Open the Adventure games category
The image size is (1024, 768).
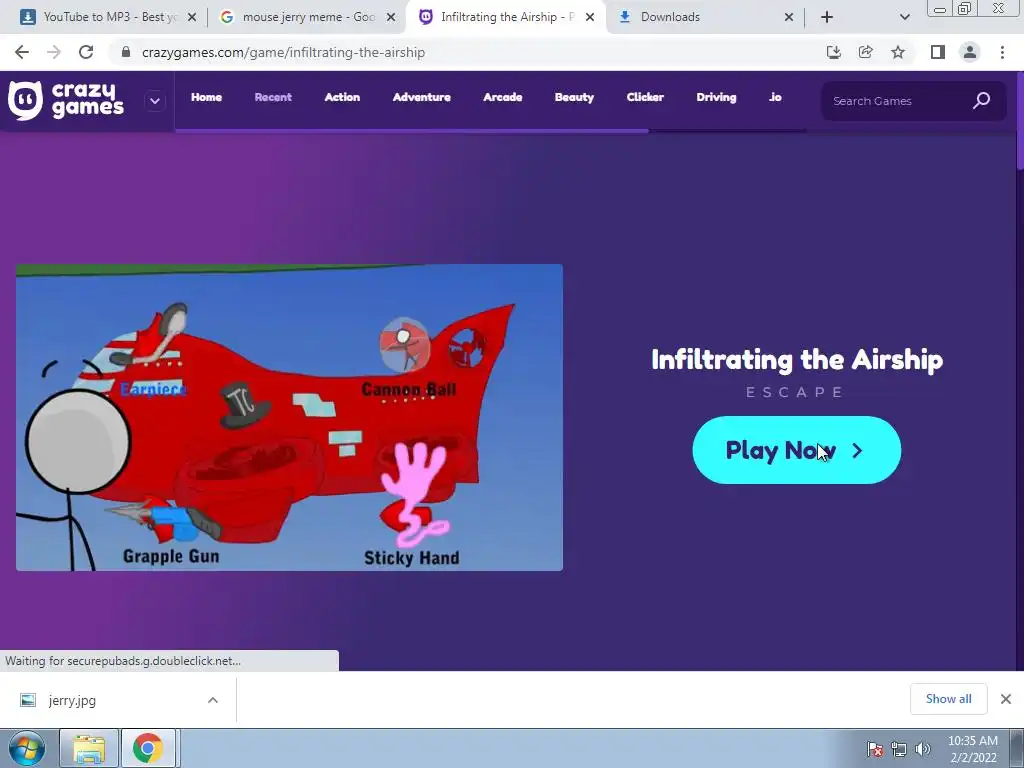[422, 97]
